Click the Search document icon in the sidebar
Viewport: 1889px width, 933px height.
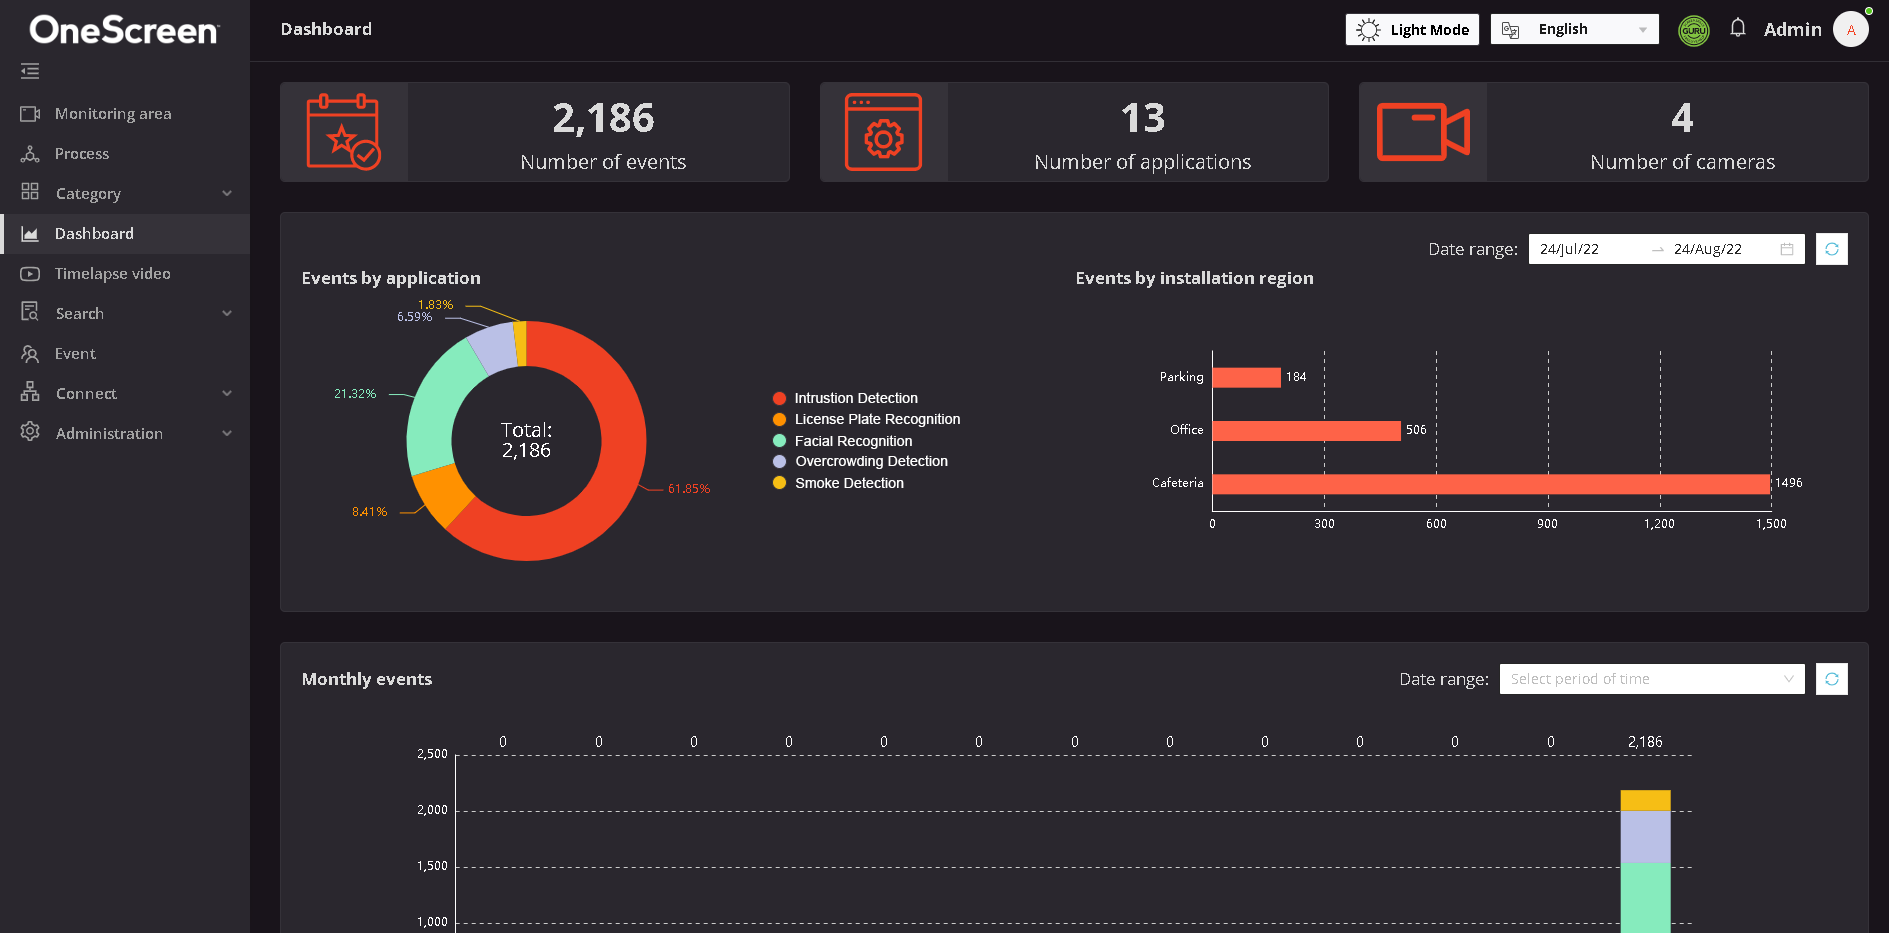click(30, 312)
